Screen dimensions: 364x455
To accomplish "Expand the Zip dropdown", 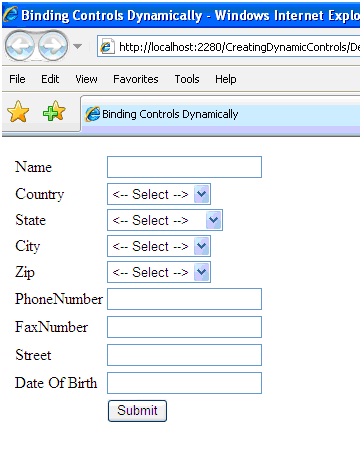I will (x=202, y=272).
